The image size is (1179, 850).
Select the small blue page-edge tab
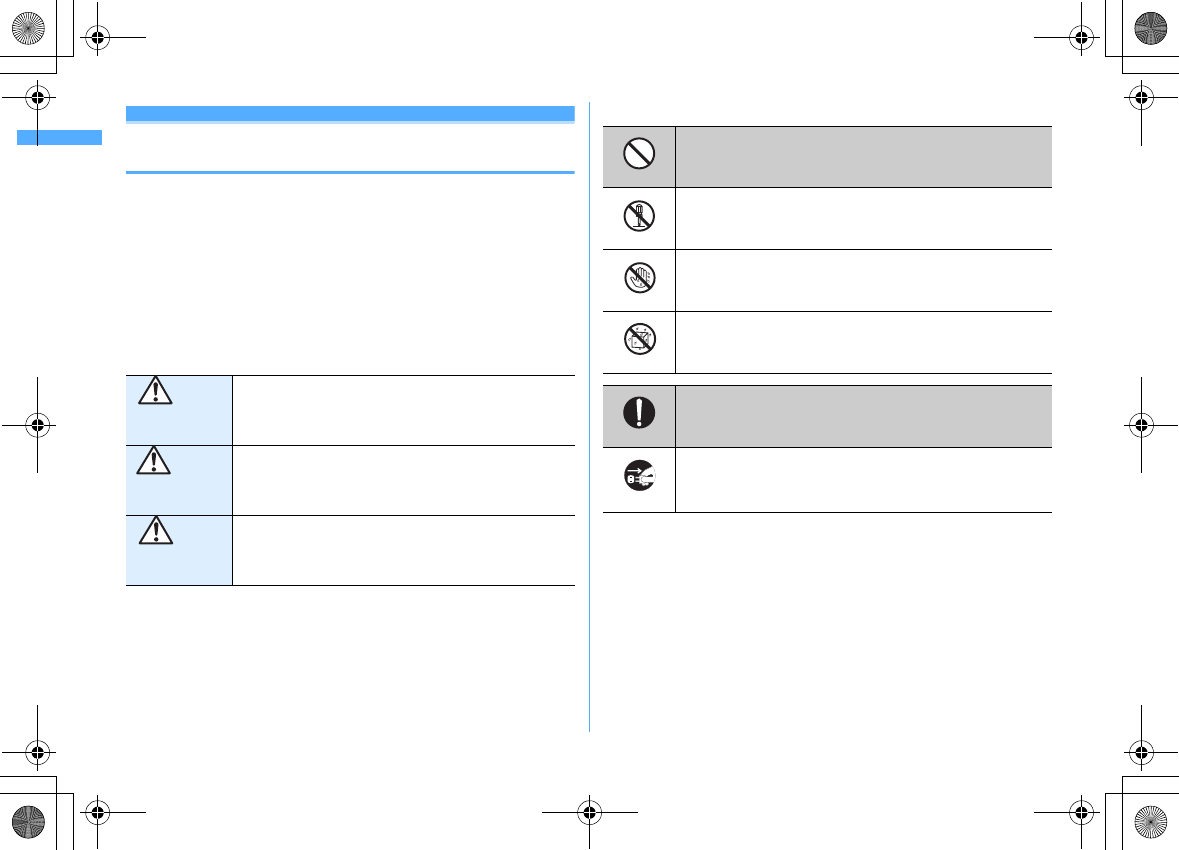[59, 137]
